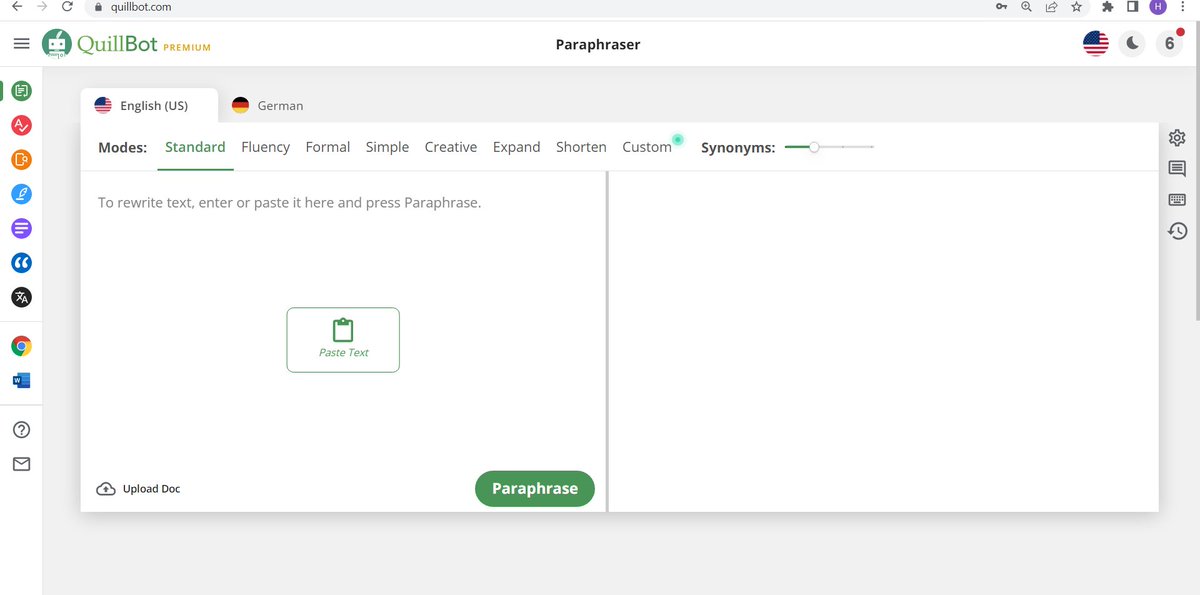Open the Citation Generator quote icon
This screenshot has width=1200, height=595.
(21, 262)
